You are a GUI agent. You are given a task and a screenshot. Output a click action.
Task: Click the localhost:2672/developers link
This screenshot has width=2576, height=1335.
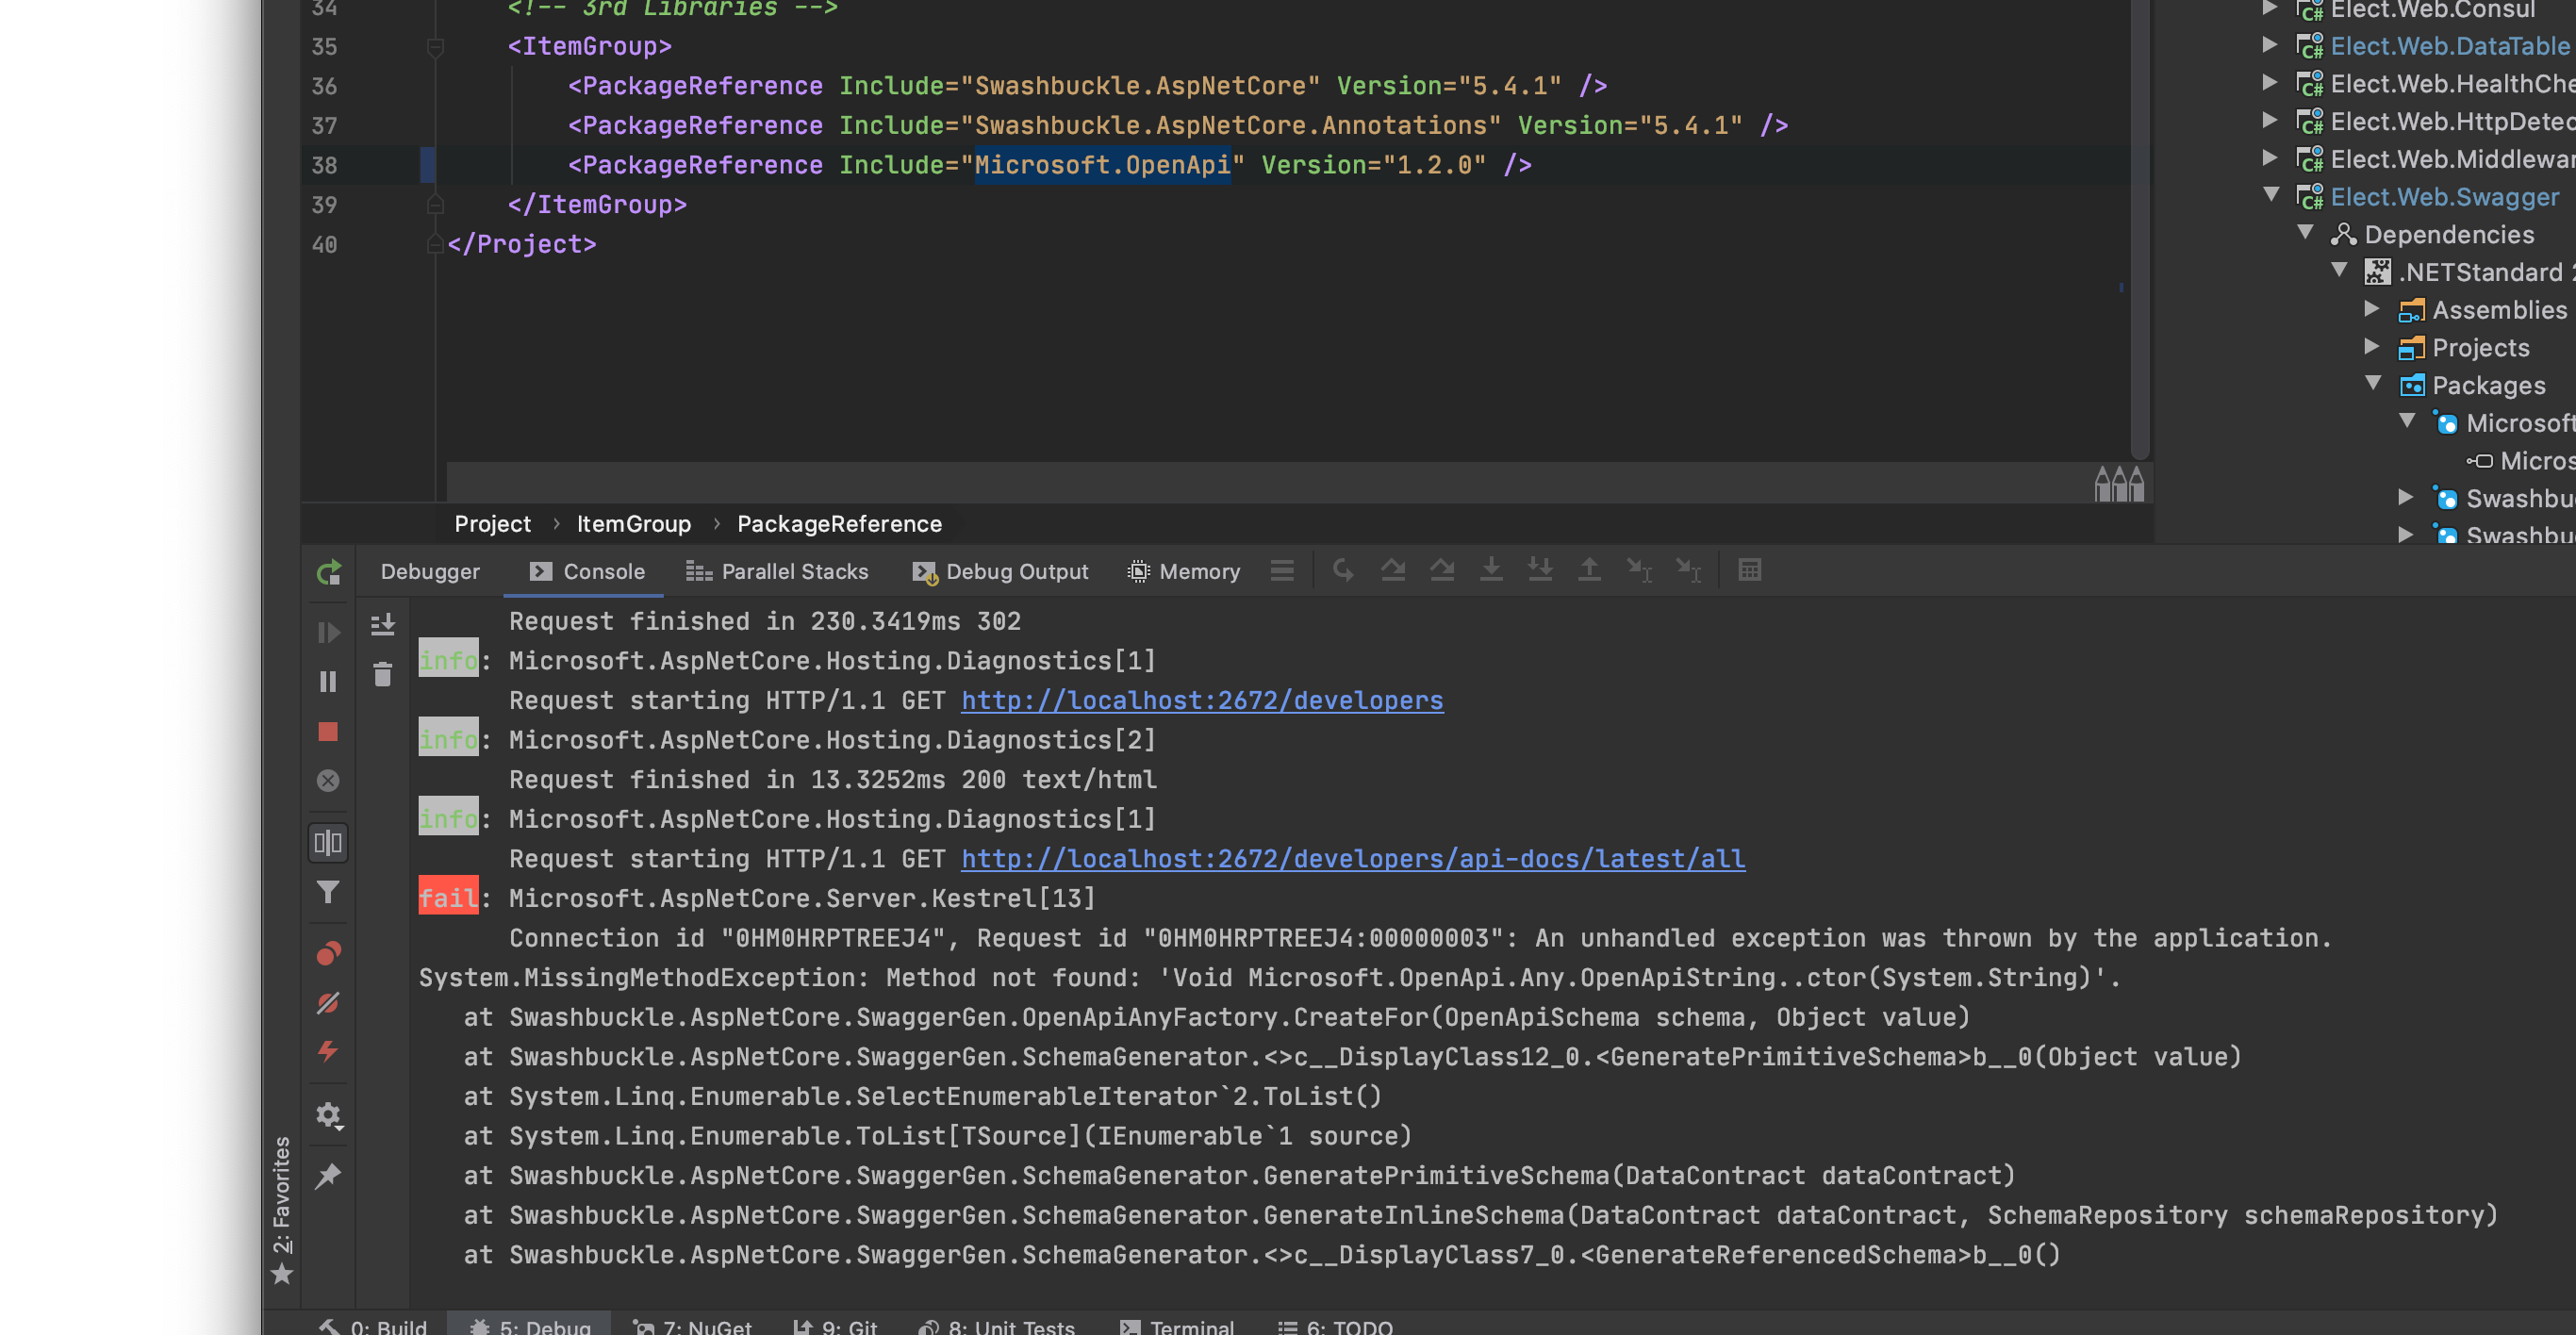pos(1201,700)
